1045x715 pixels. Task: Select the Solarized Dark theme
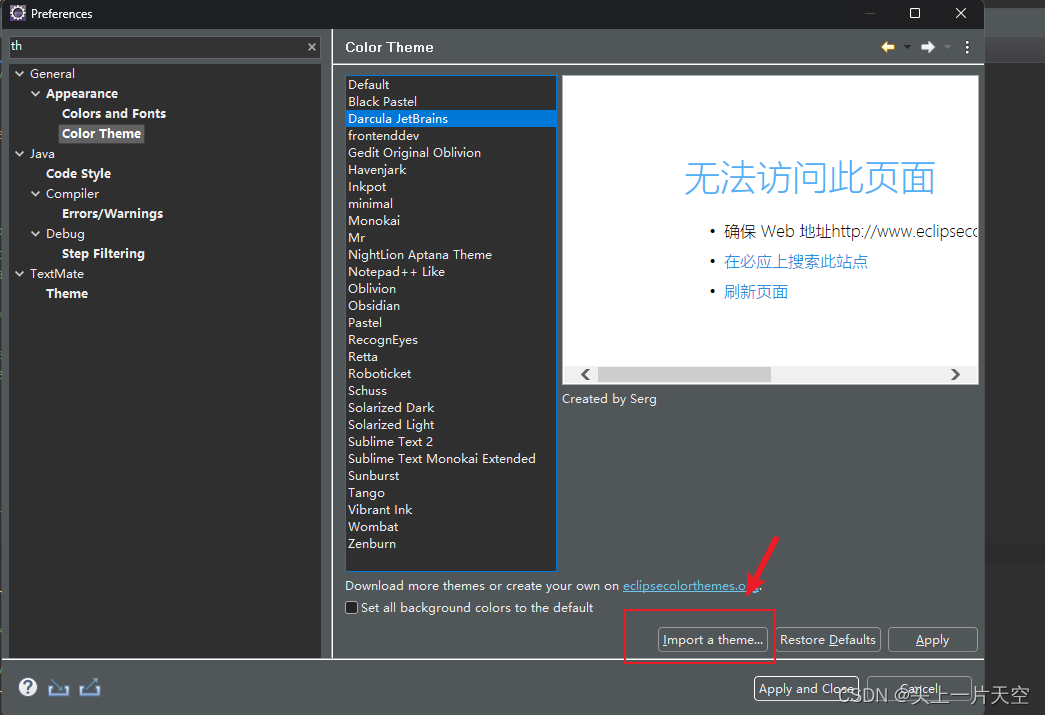[451, 408]
